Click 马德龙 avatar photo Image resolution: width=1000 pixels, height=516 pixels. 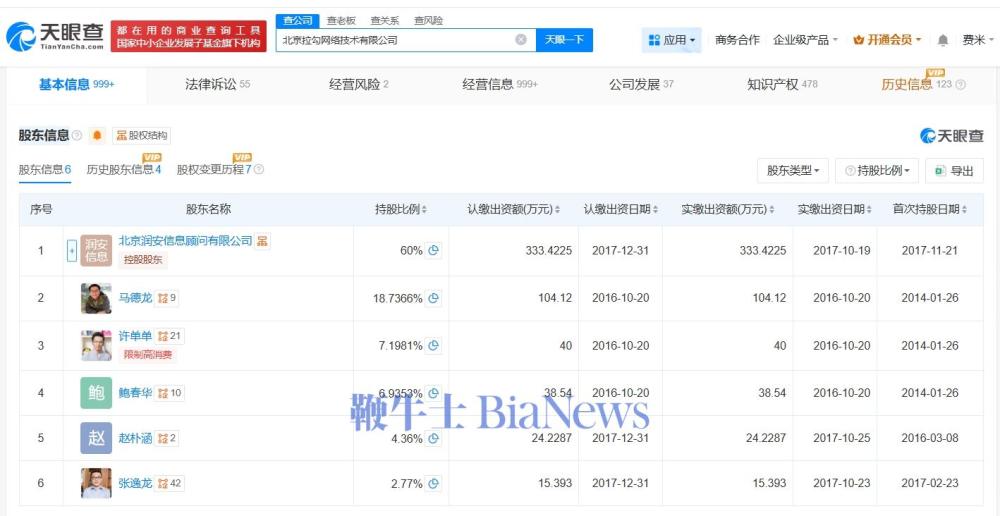click(x=96, y=298)
